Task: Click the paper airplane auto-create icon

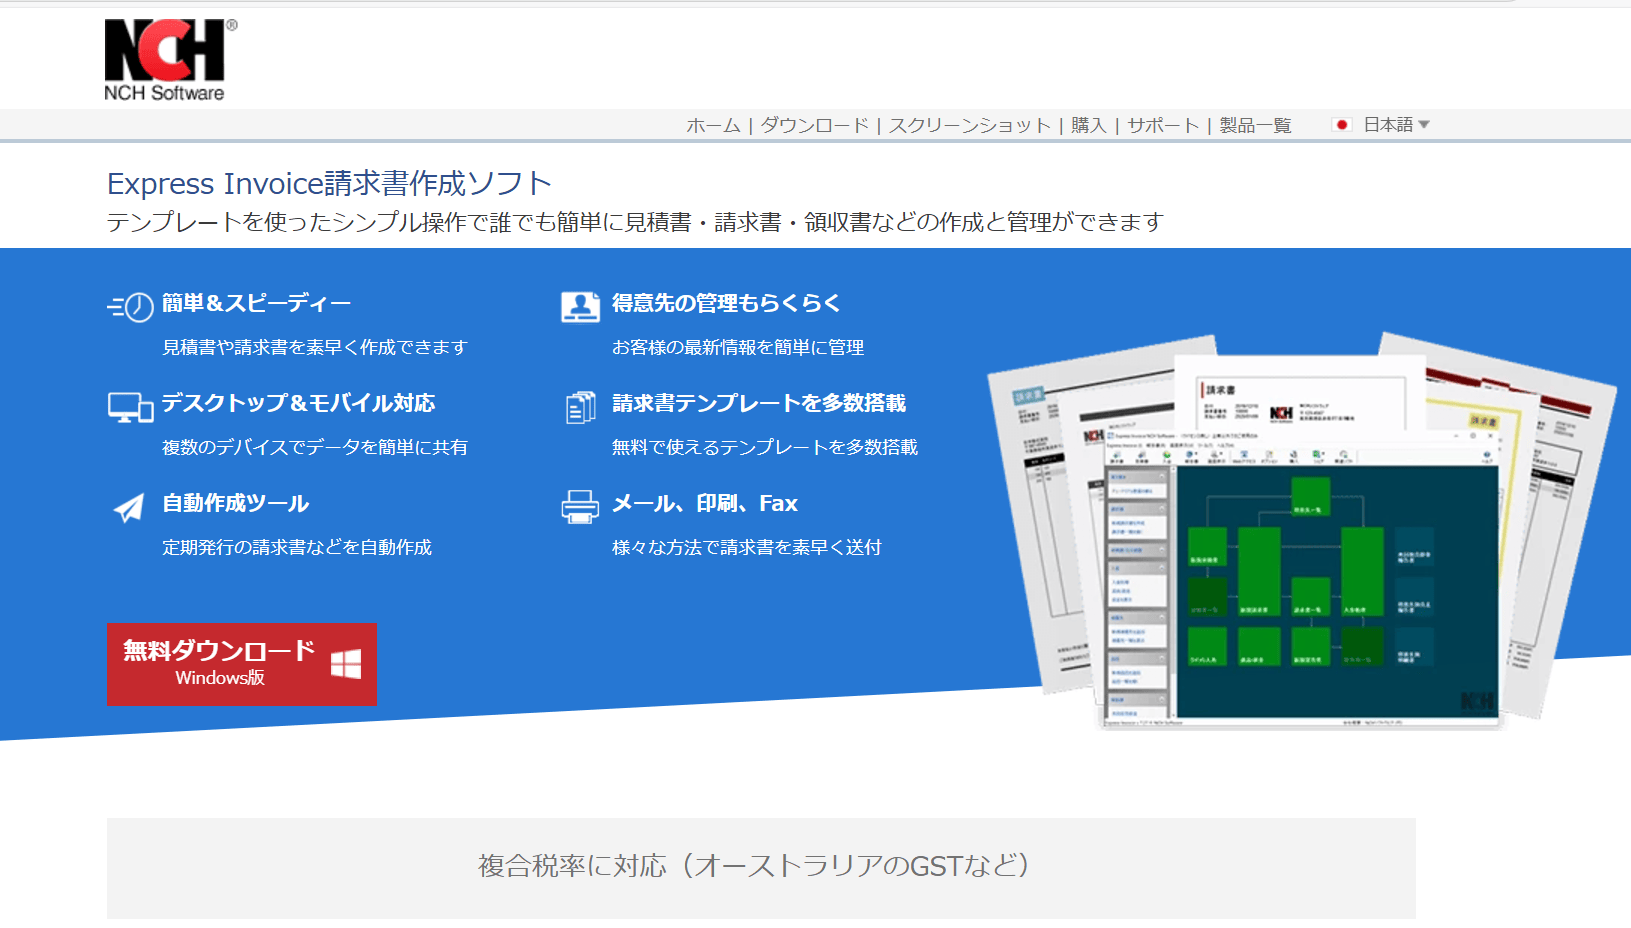Action: coord(129,508)
